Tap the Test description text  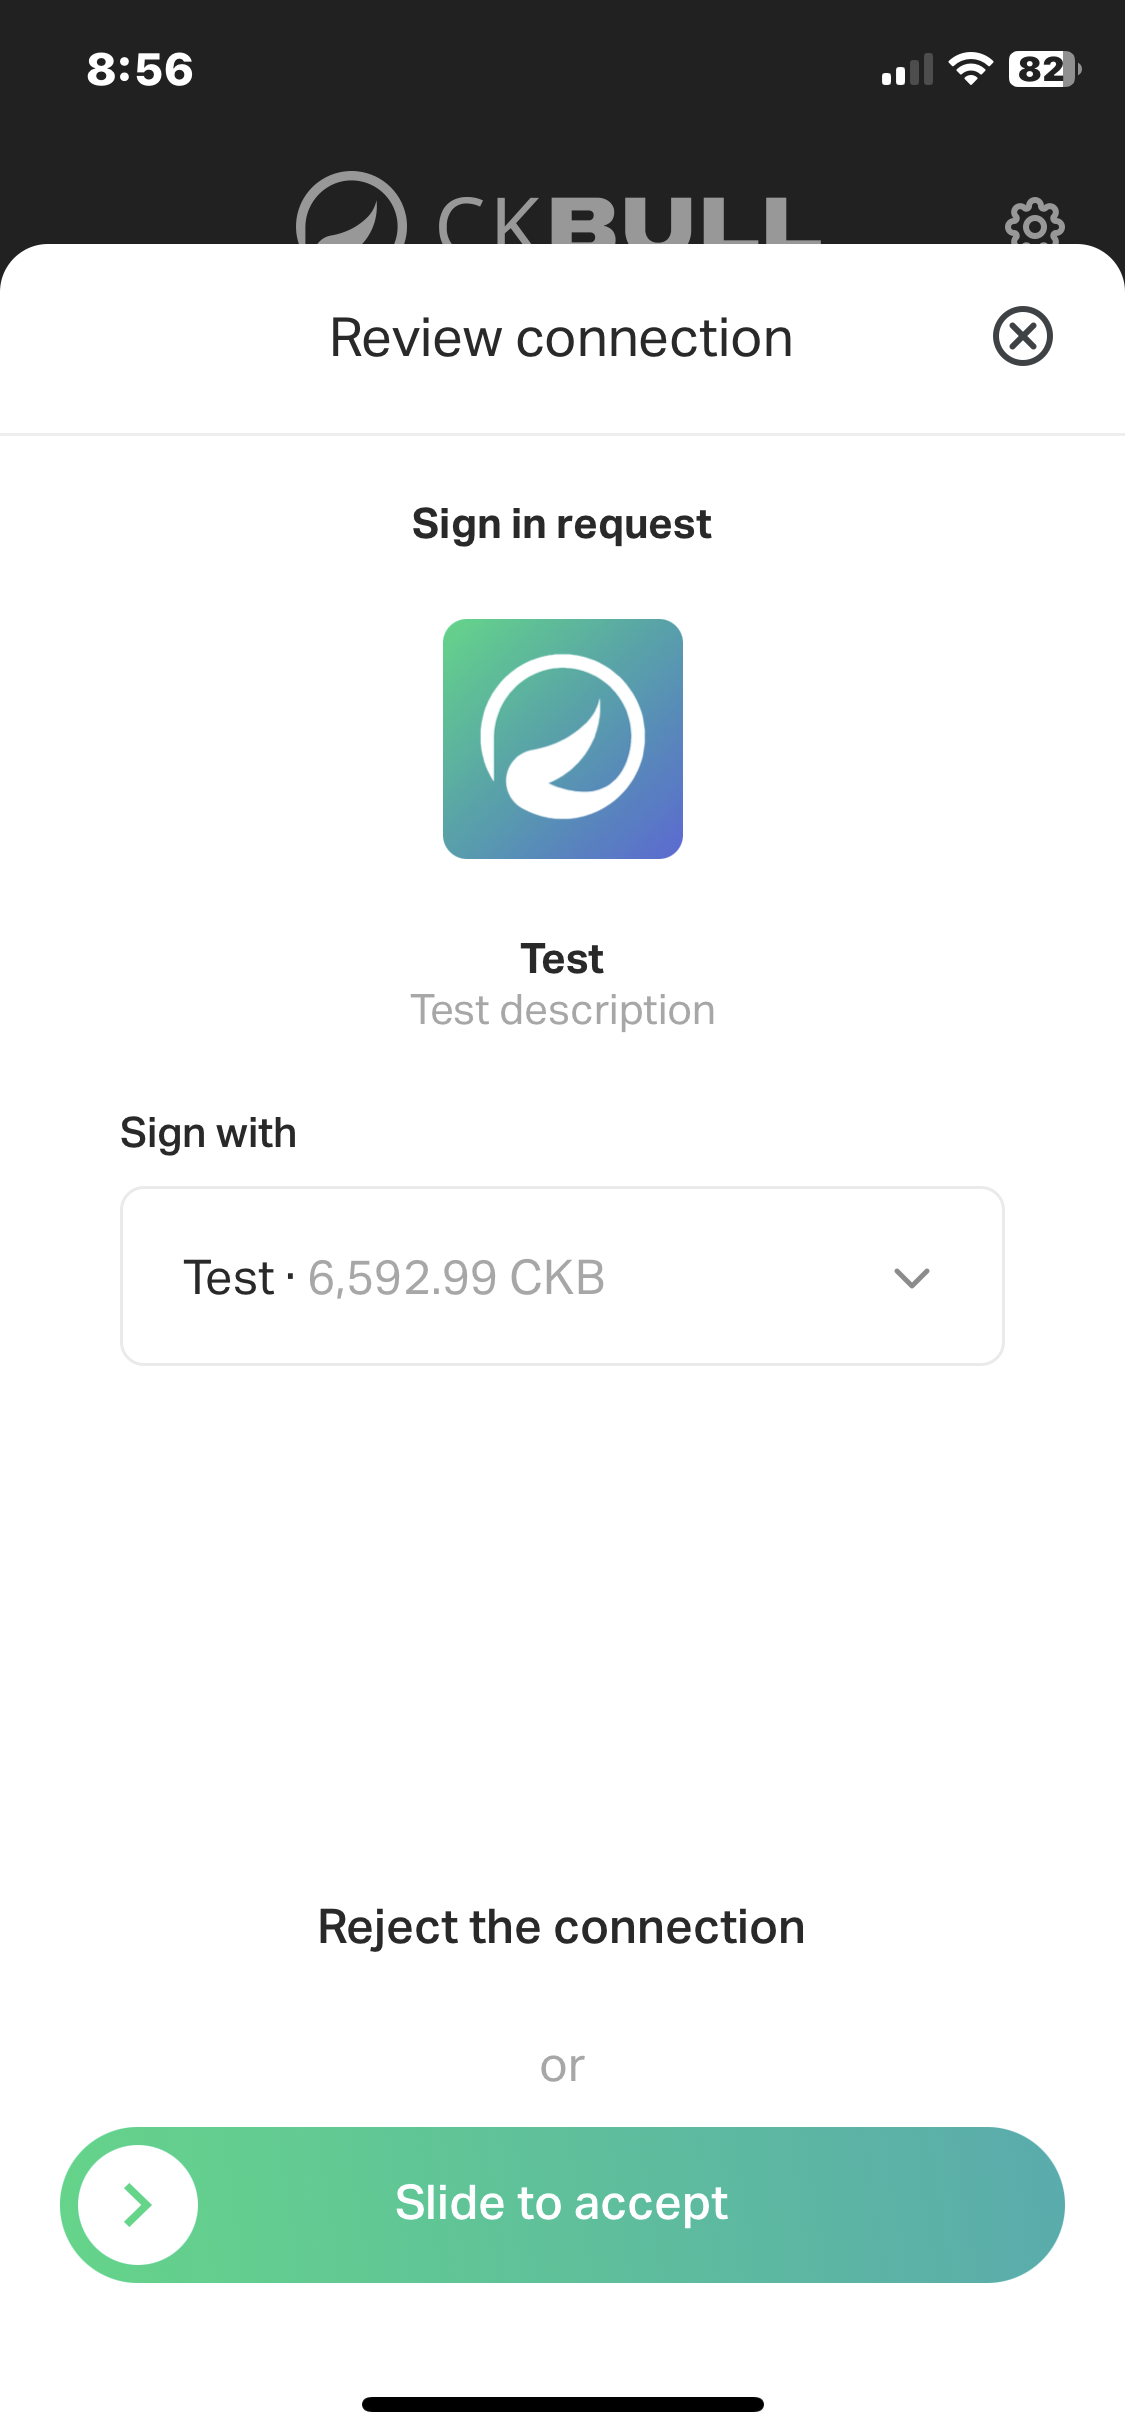(x=562, y=1010)
